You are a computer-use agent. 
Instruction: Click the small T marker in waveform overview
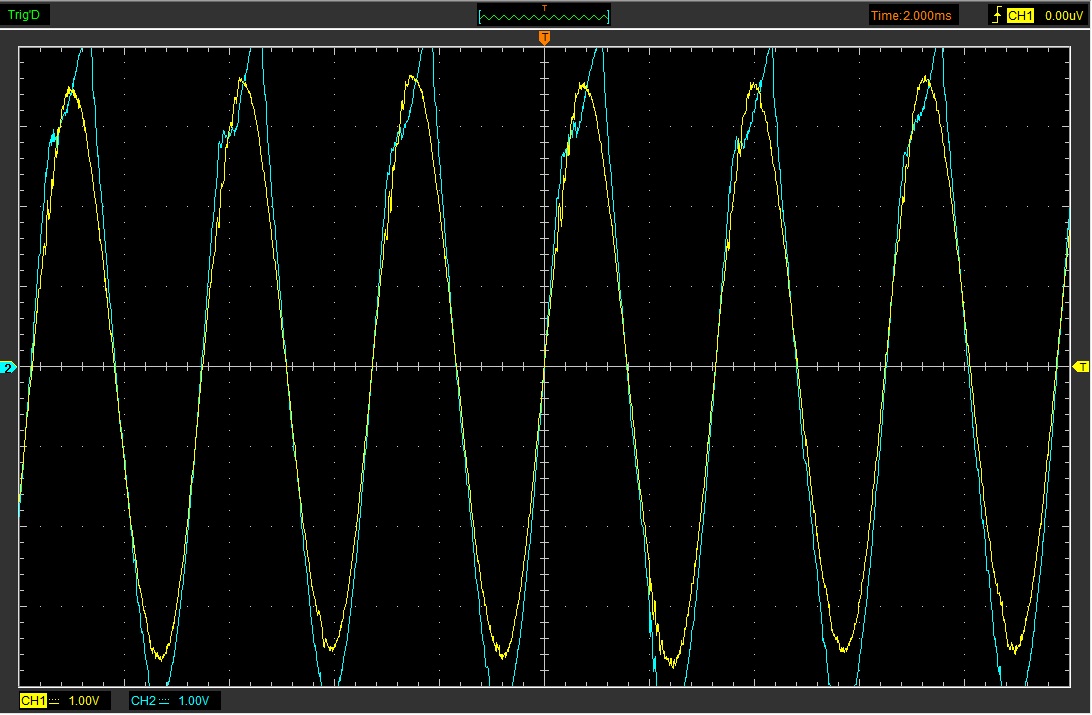(544, 8)
